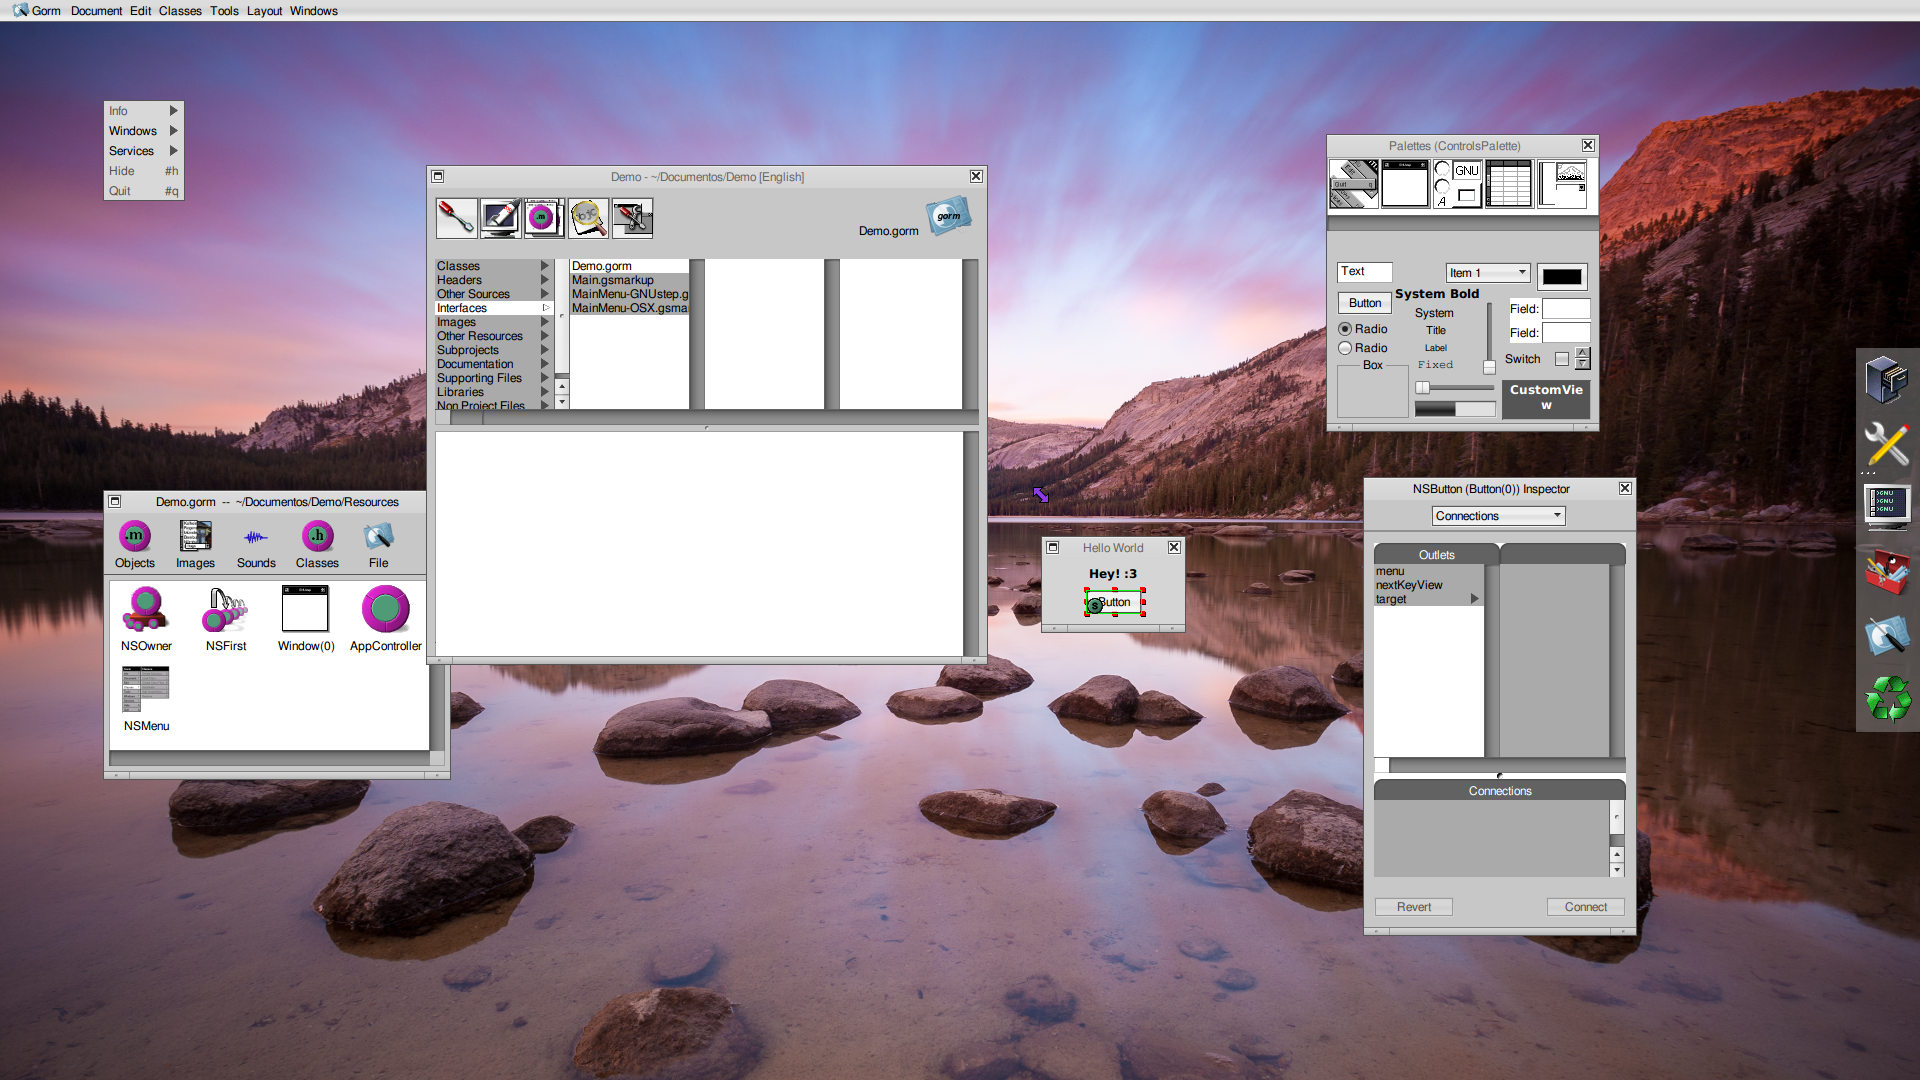This screenshot has width=1920, height=1080.
Task: Open the Item 1 popup in the Controls palette
Action: pyautogui.click(x=1487, y=272)
